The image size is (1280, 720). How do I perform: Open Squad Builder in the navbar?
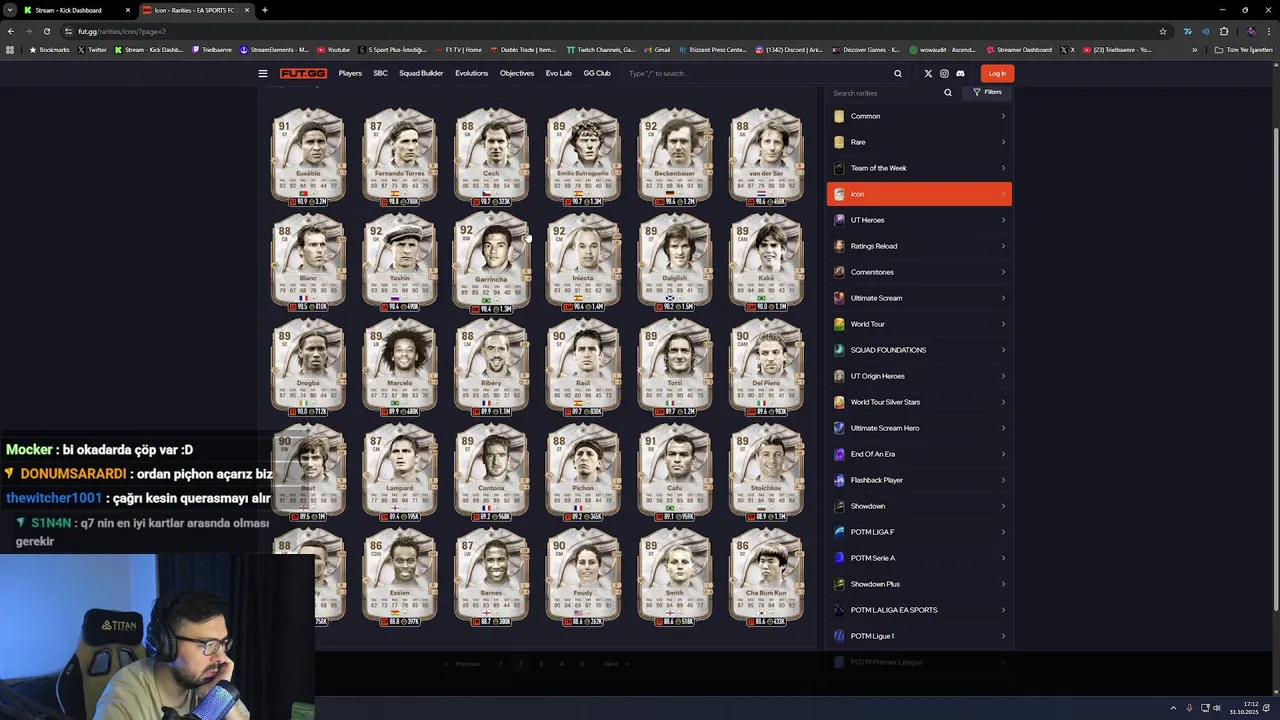pyautogui.click(x=421, y=73)
